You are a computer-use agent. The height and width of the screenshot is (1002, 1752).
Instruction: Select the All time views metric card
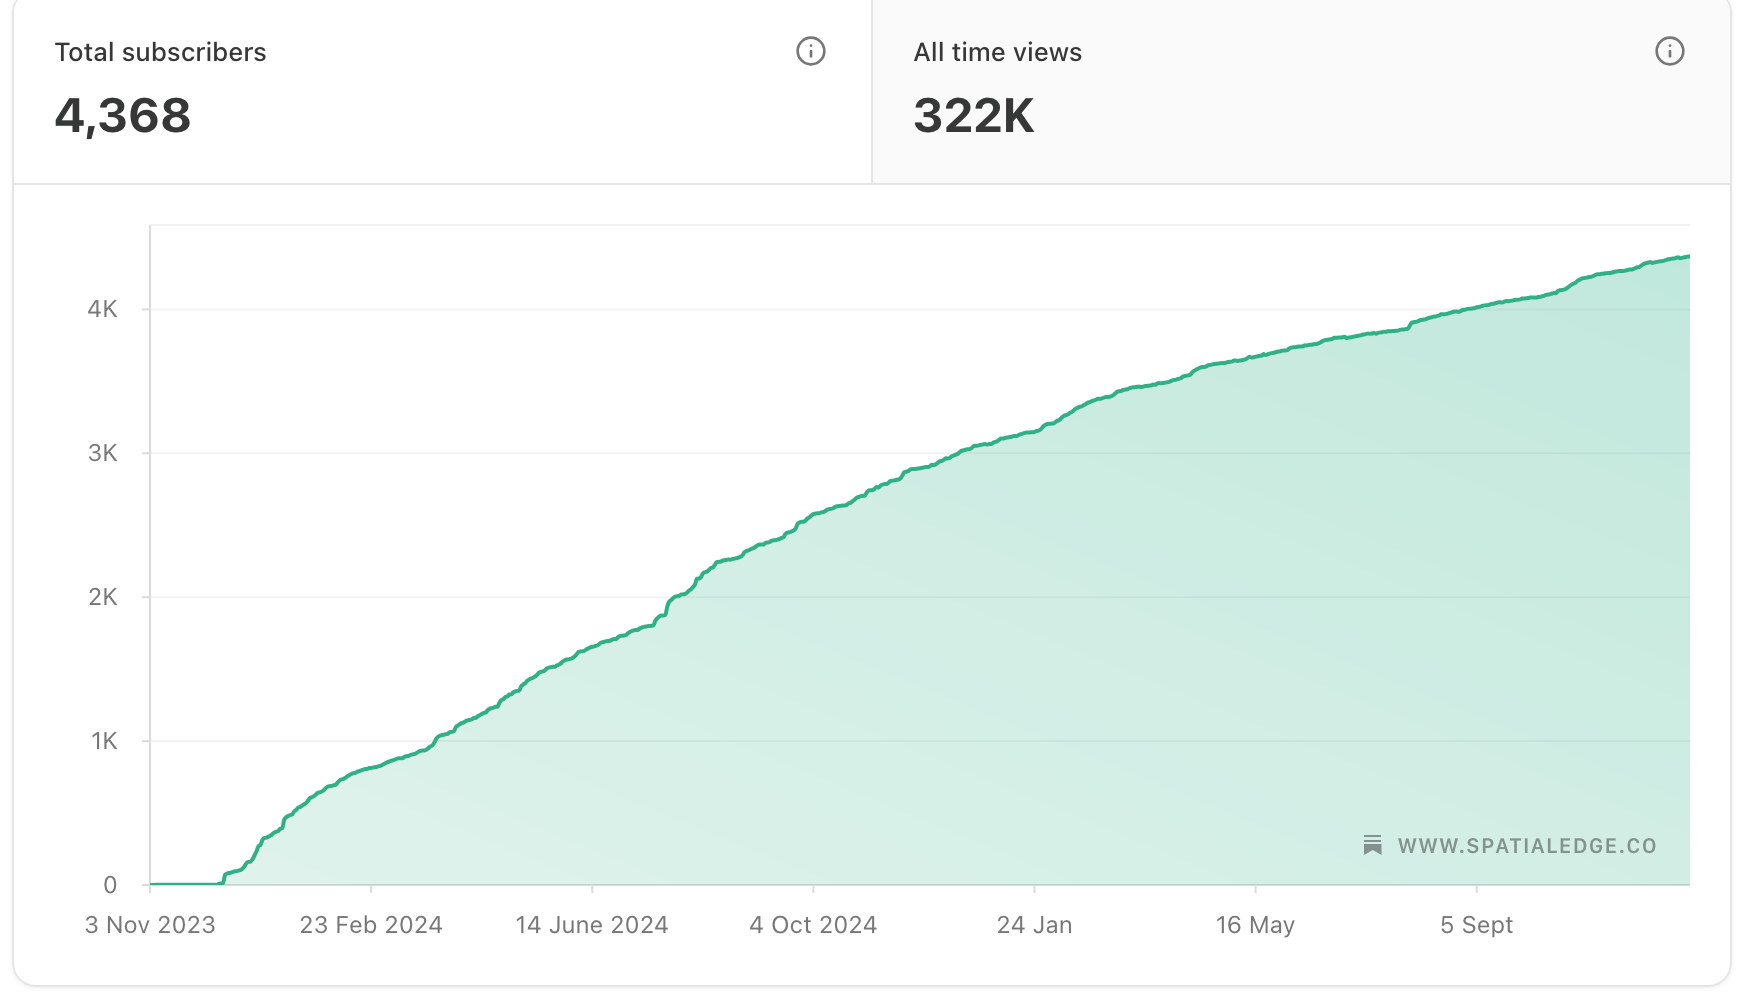[x=1300, y=90]
